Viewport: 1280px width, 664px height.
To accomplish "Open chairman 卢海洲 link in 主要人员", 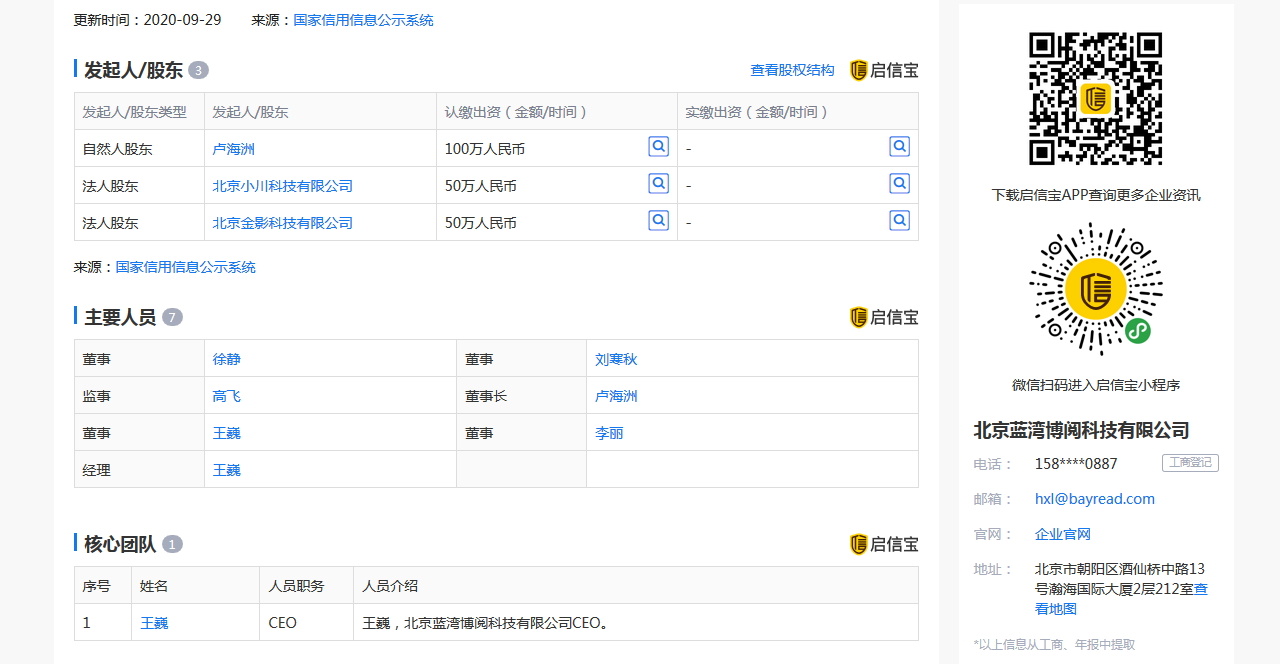I will tap(616, 396).
